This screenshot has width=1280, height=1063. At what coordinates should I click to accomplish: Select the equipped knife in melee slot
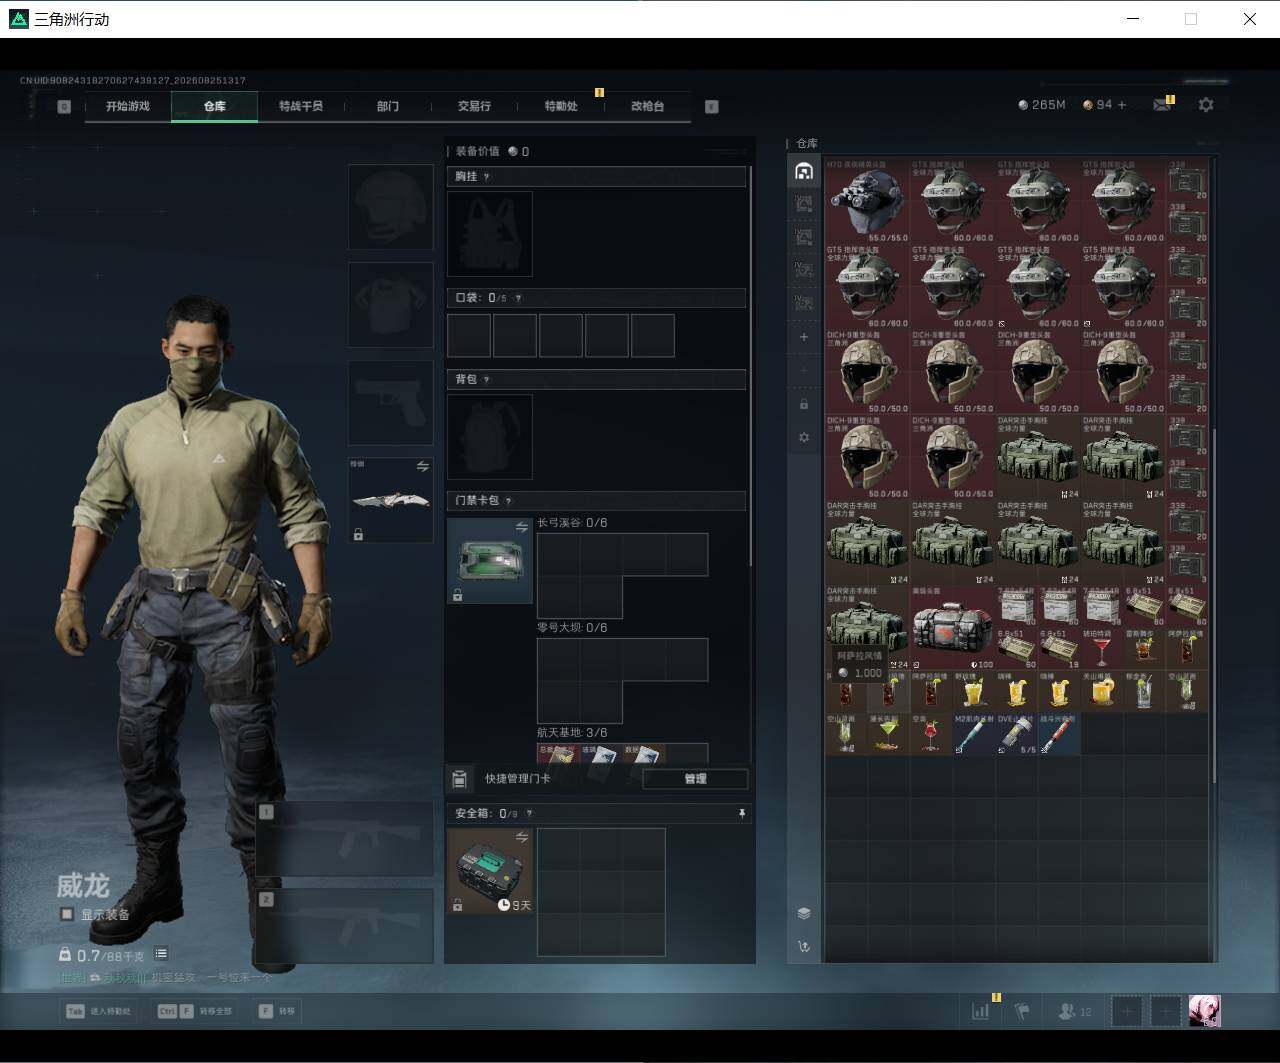(391, 500)
